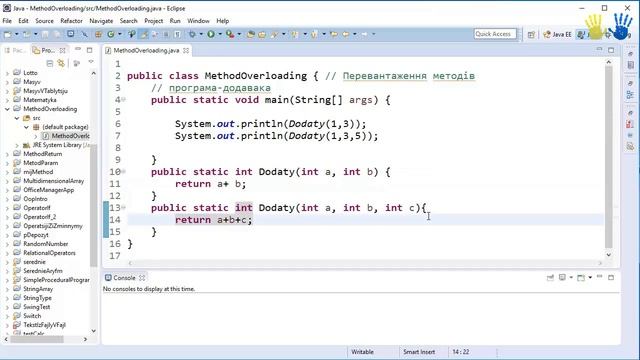Click the editor vertical scrollbar
The height and width of the screenshot is (360, 640).
[x=609, y=157]
